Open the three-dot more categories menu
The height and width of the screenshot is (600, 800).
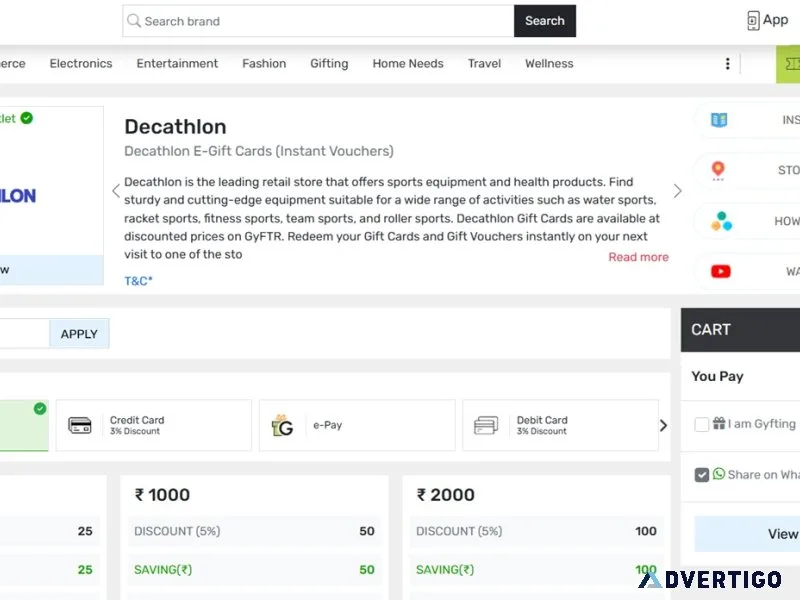coord(728,64)
